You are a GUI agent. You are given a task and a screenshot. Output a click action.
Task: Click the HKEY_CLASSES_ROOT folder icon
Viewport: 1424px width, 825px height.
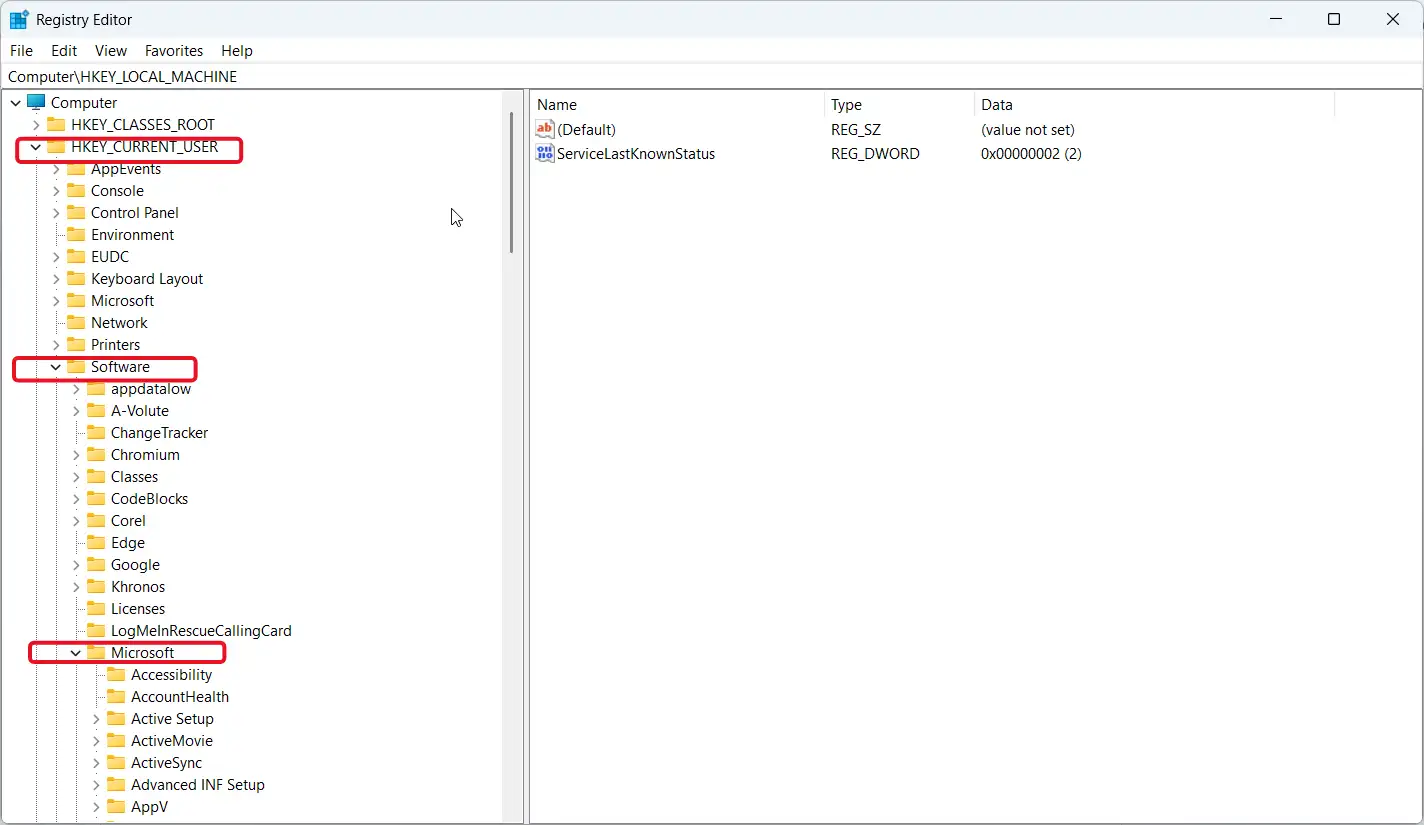56,124
